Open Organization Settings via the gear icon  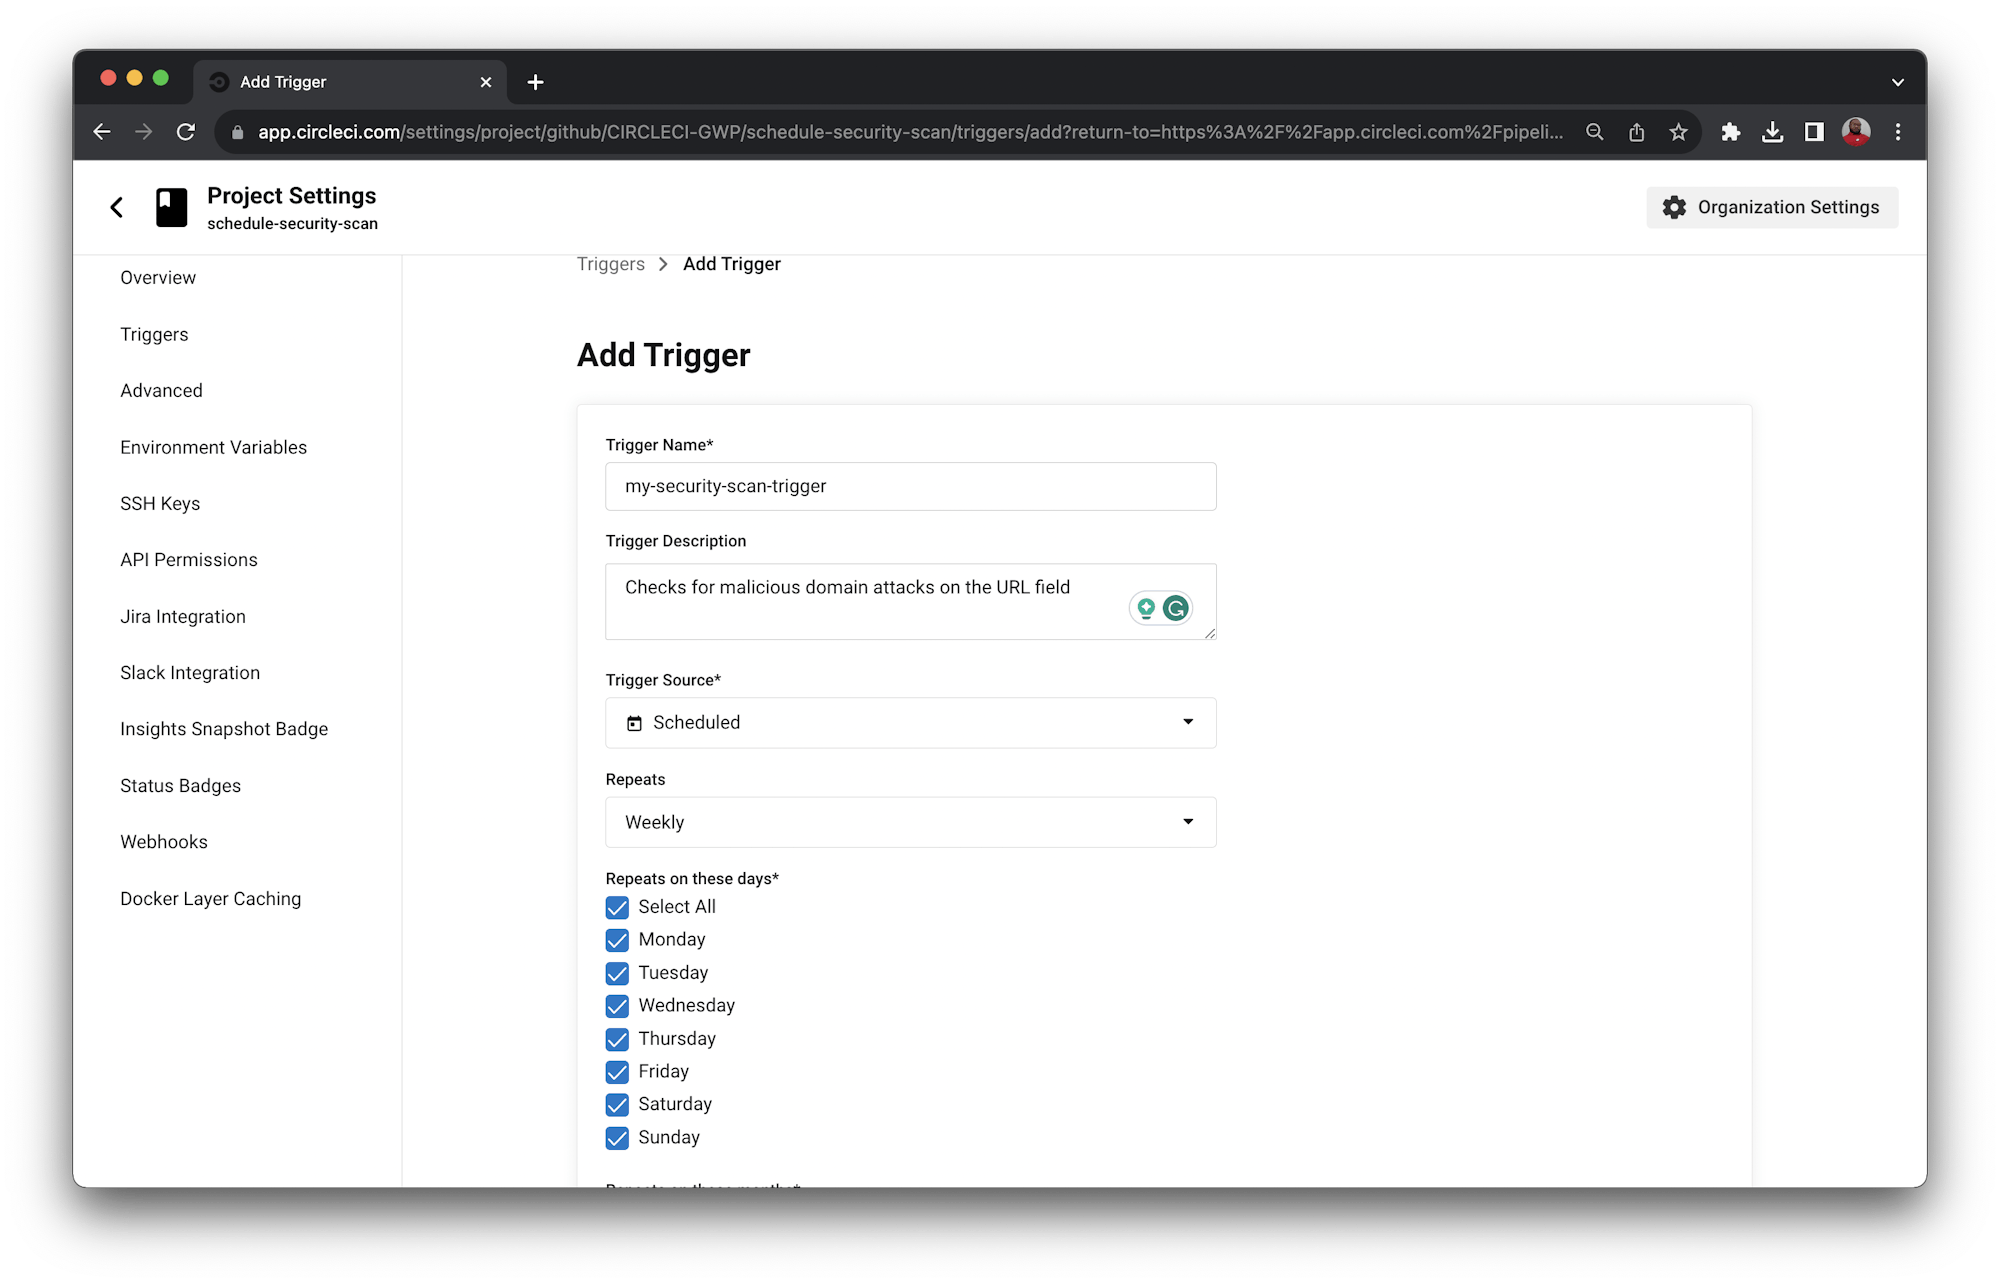1674,207
